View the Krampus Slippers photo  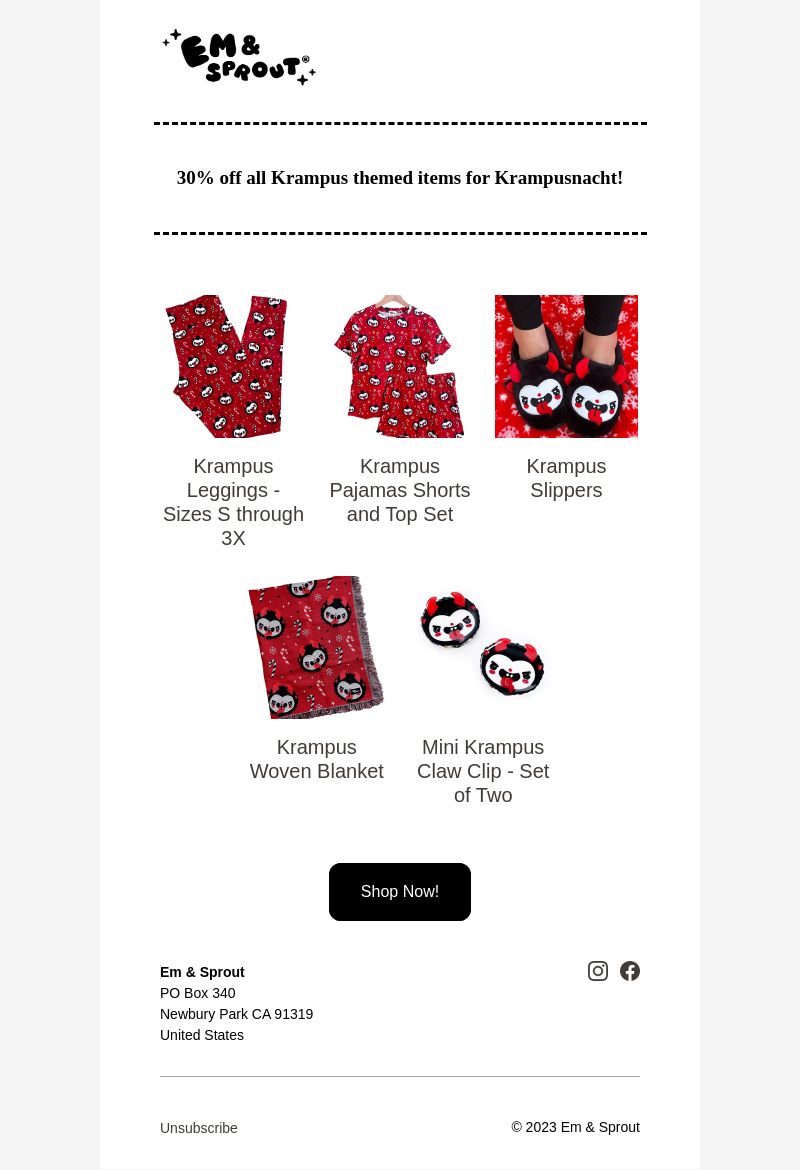[566, 366]
